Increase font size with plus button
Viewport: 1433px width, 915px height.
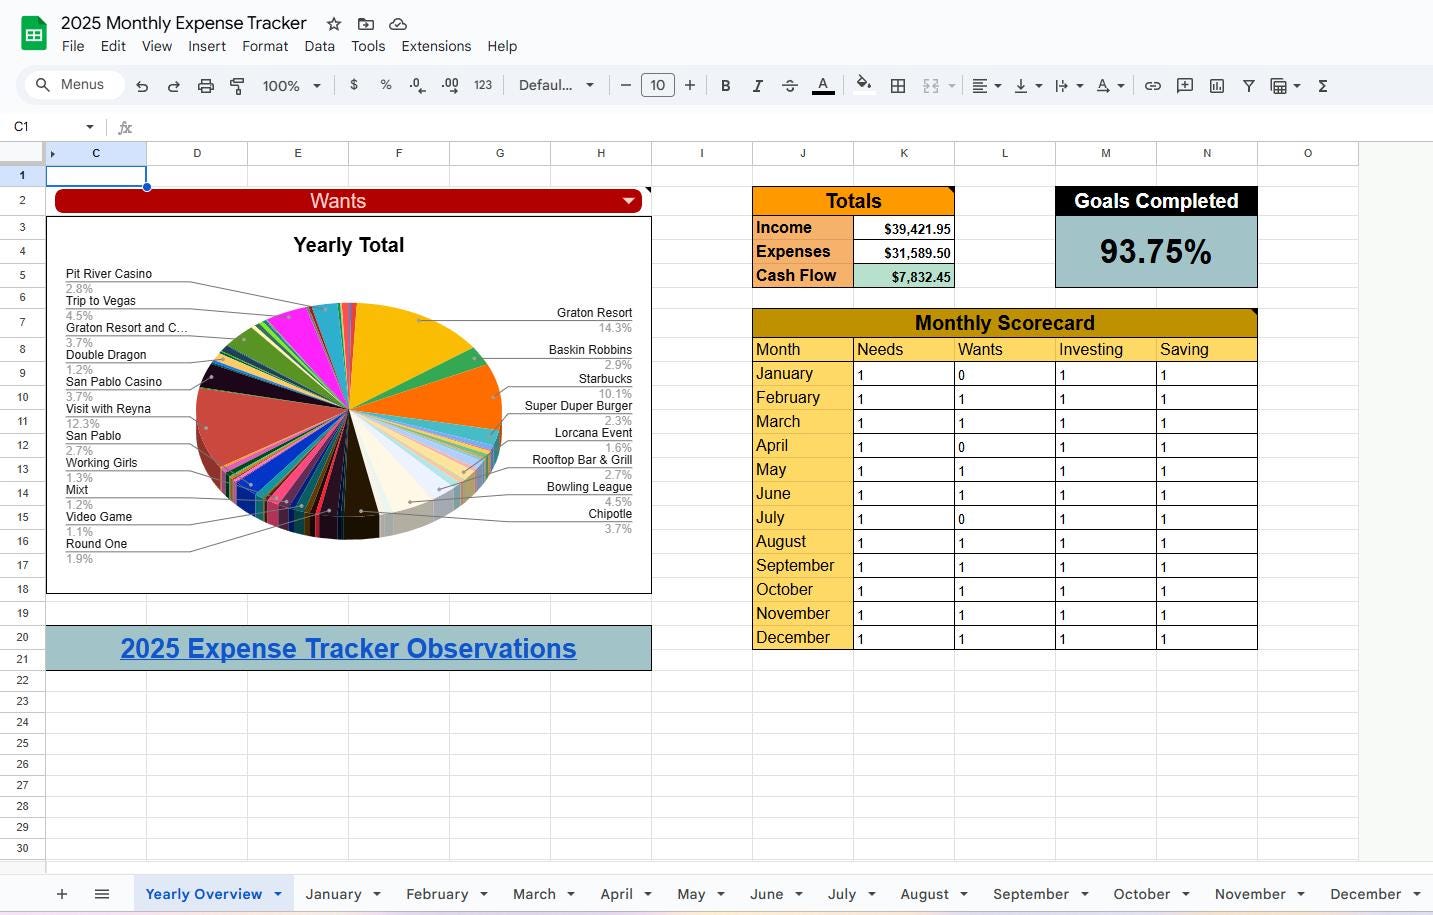click(x=690, y=86)
